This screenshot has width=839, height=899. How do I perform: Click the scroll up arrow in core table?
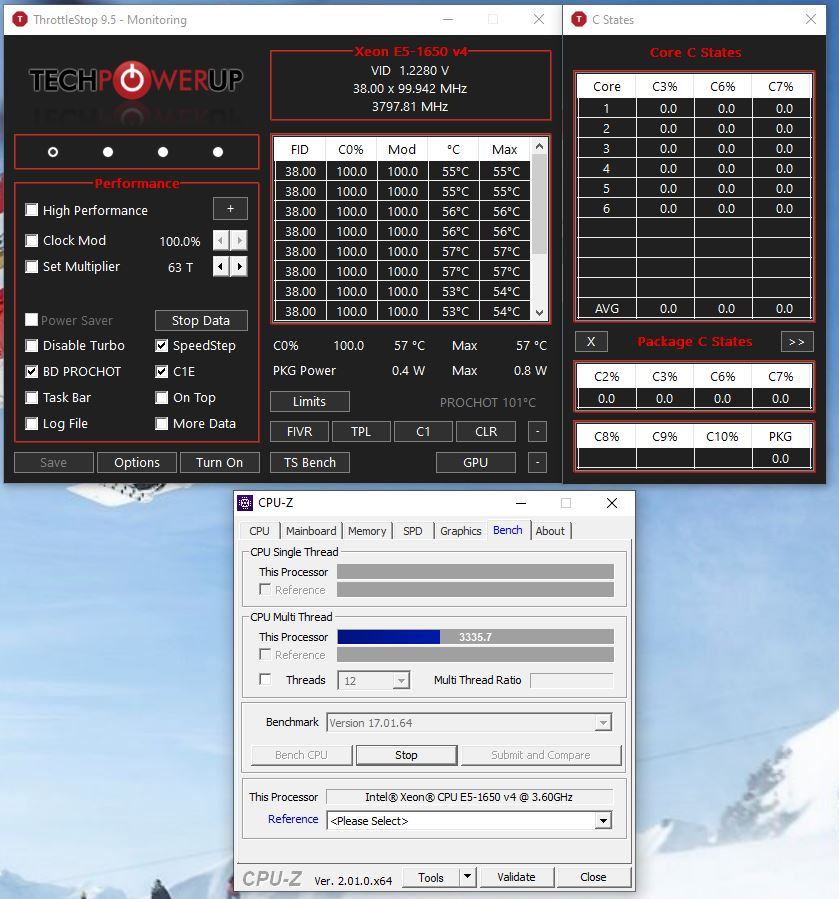[539, 146]
